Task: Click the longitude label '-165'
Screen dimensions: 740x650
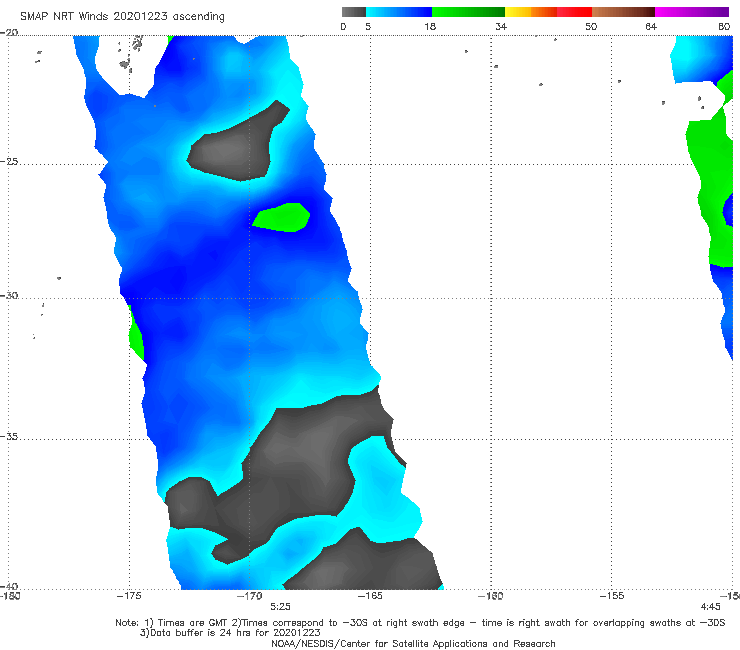Action: pyautogui.click(x=370, y=596)
